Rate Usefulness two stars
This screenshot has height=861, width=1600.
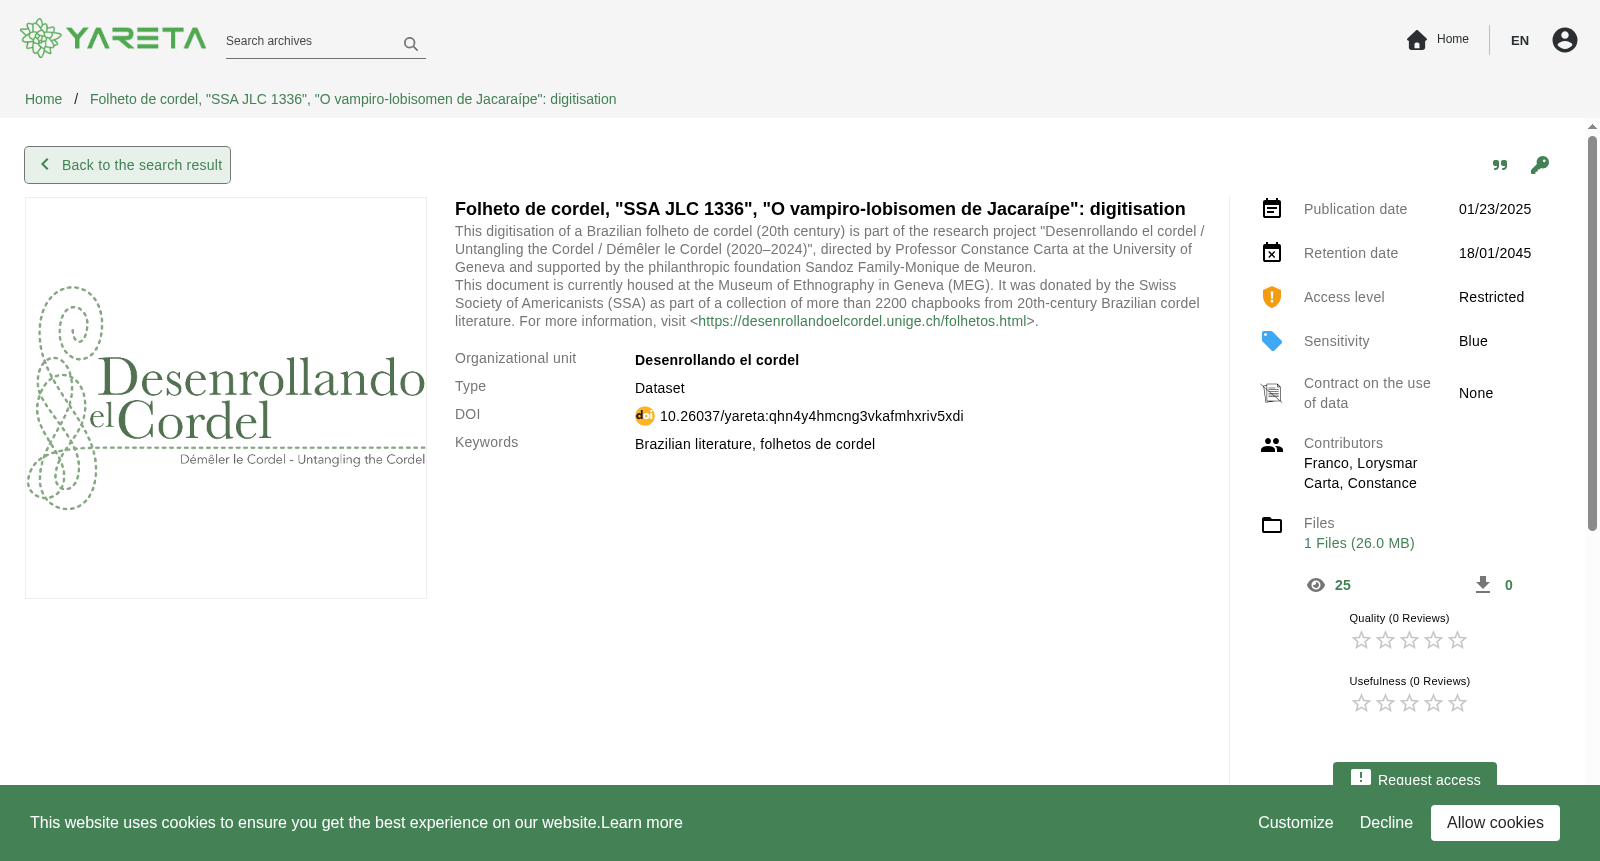1385,703
